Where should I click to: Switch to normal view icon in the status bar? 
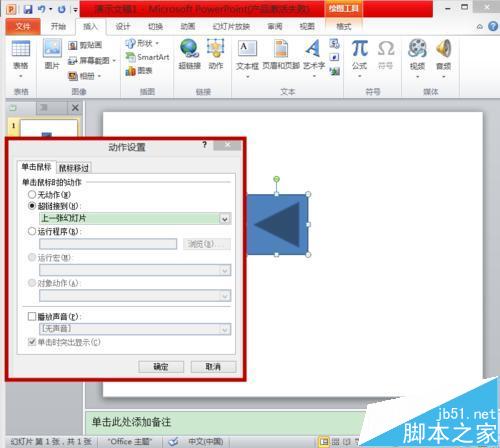324,442
